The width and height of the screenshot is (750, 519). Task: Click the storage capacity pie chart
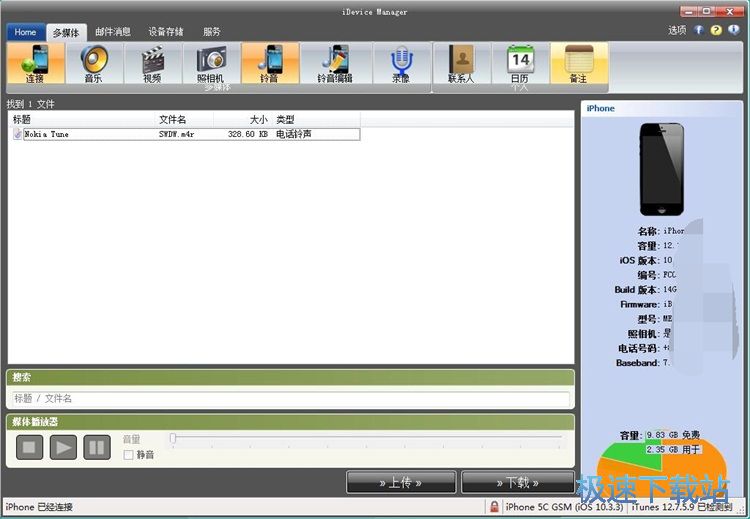point(662,468)
